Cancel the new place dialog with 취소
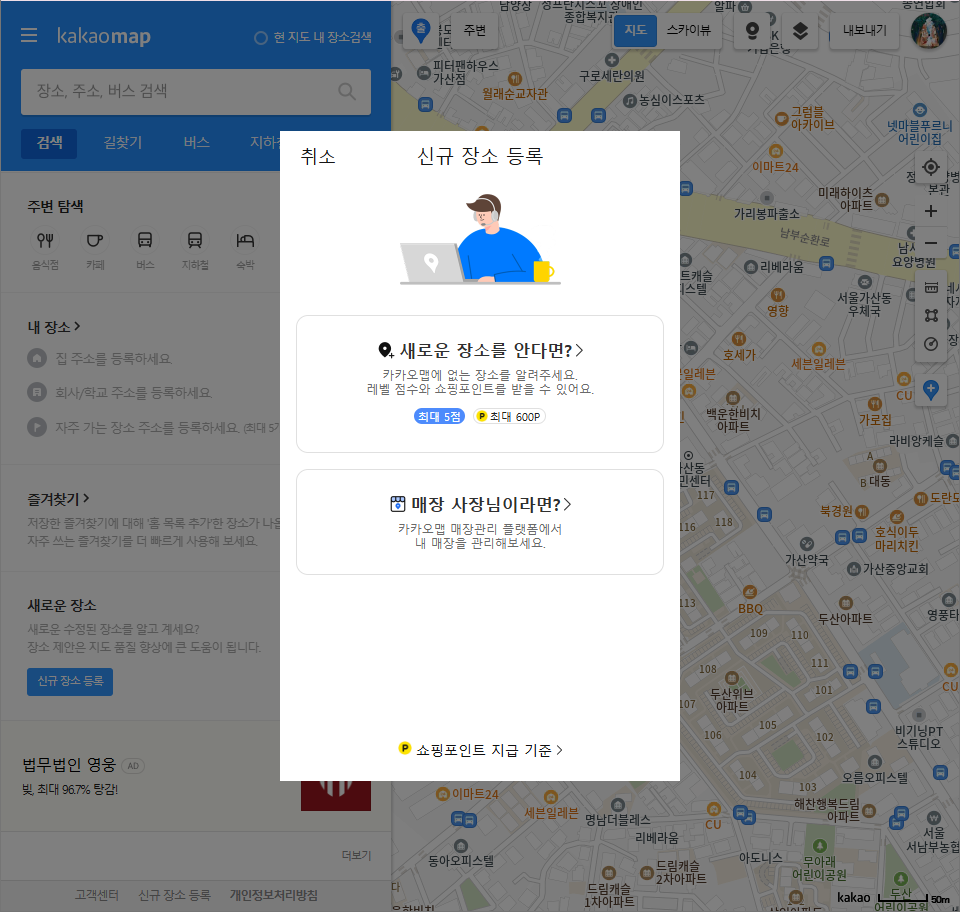 318,157
